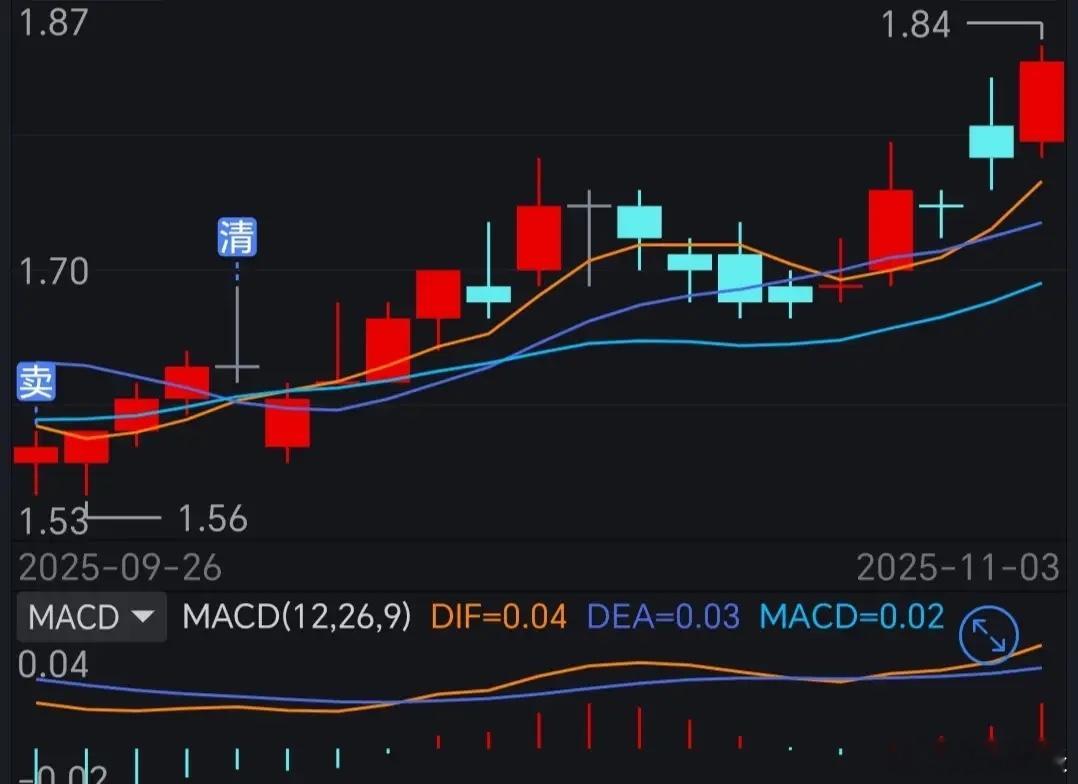This screenshot has width=1078, height=784.
Task: Click the 1.56 low price label
Action: [x=212, y=519]
